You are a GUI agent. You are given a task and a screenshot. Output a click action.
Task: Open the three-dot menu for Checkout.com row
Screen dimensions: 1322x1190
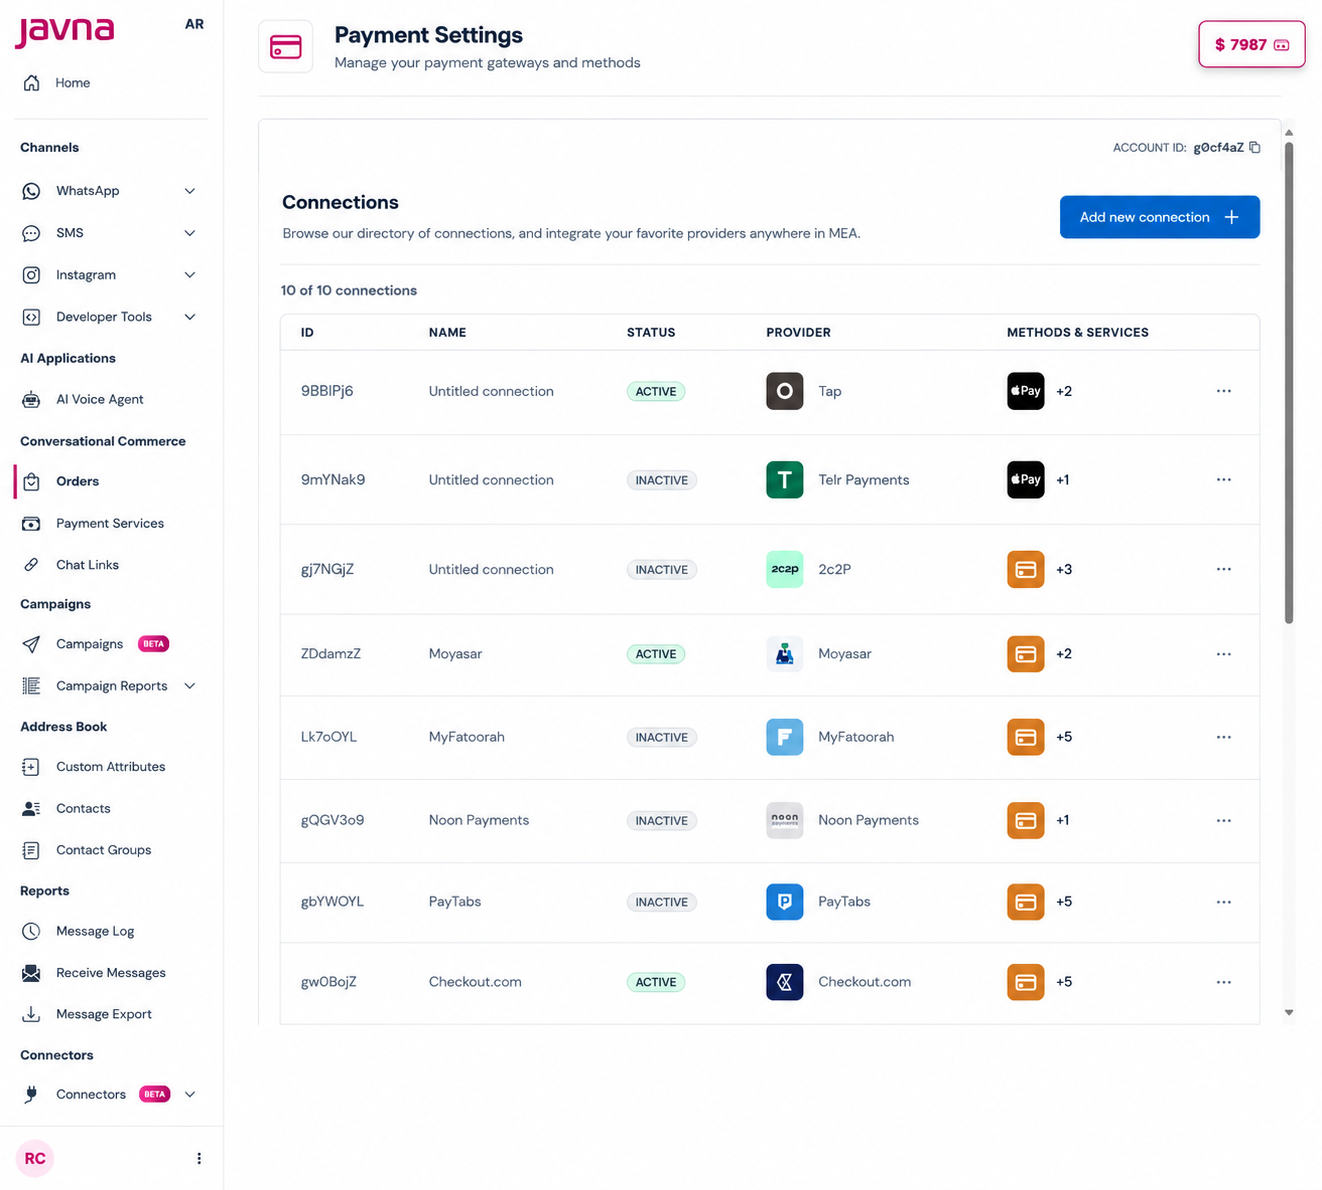click(x=1223, y=982)
